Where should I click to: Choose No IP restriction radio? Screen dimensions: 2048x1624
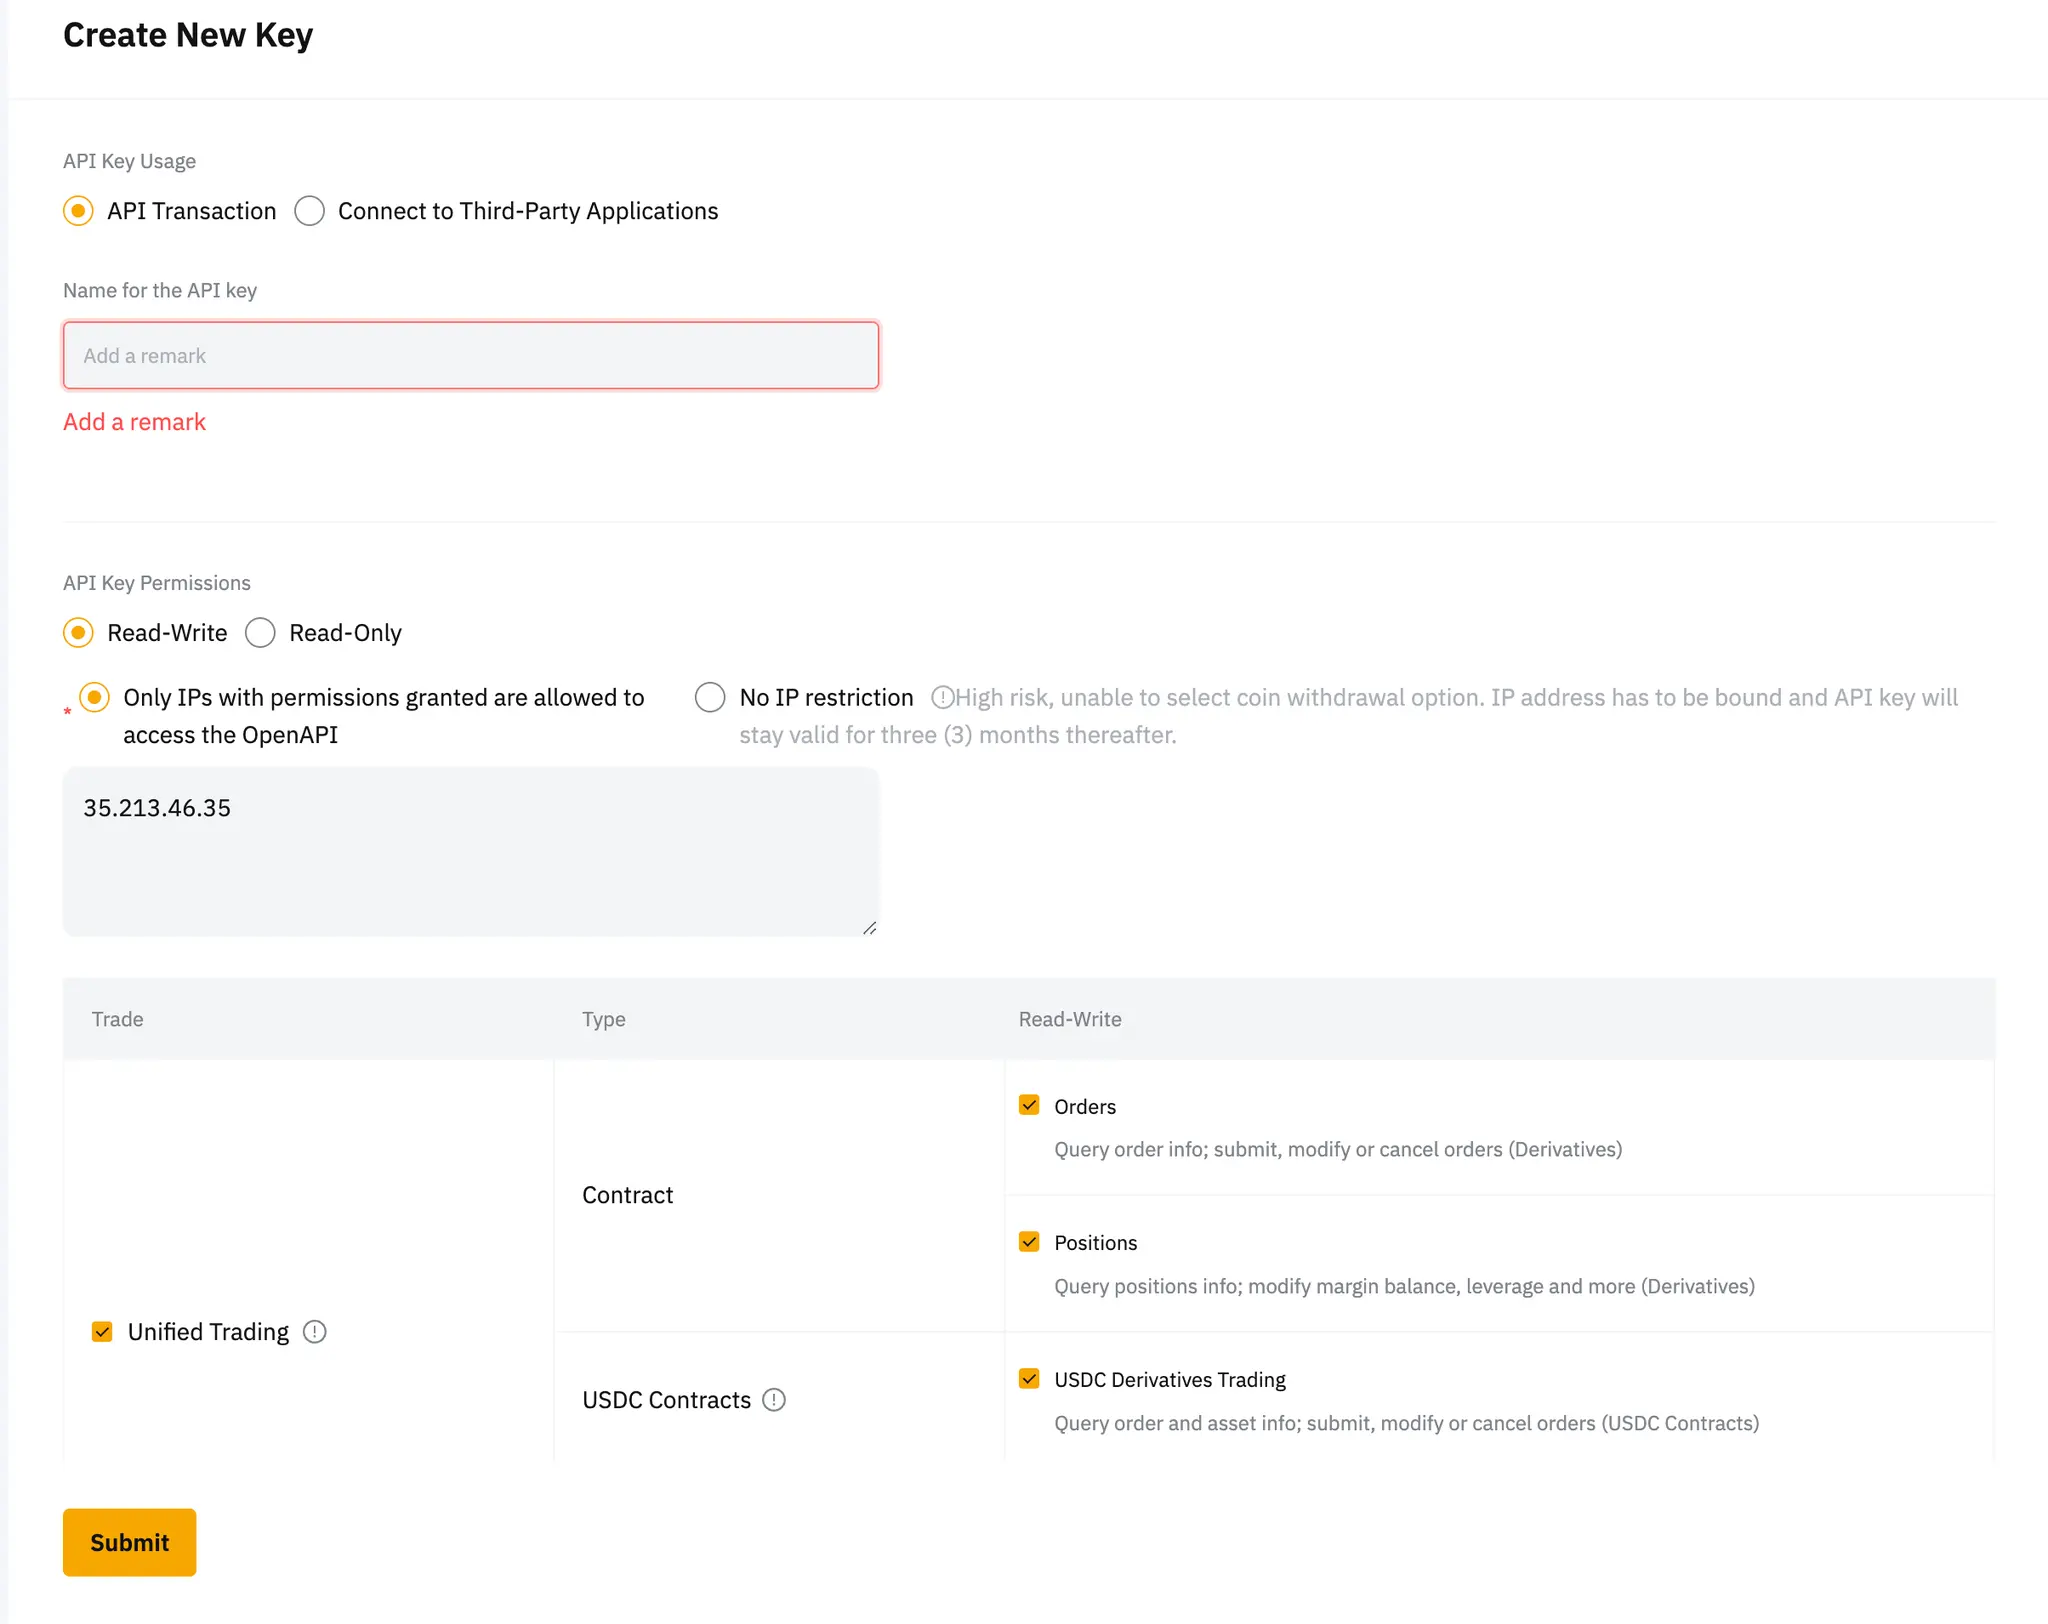(x=710, y=697)
